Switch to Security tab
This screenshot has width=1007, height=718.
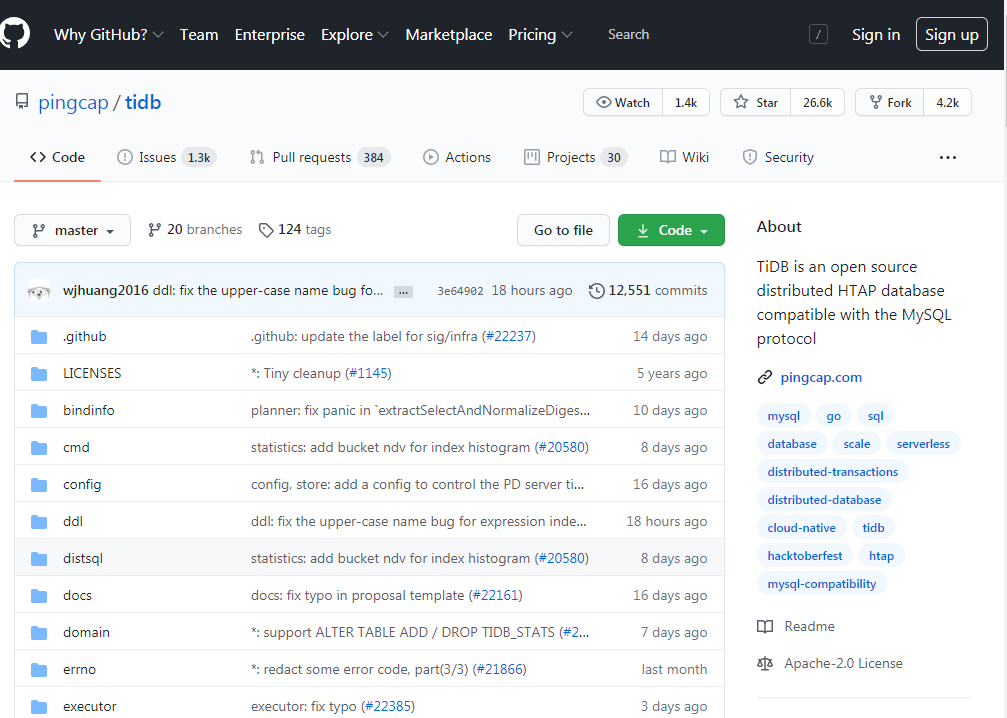(x=778, y=157)
